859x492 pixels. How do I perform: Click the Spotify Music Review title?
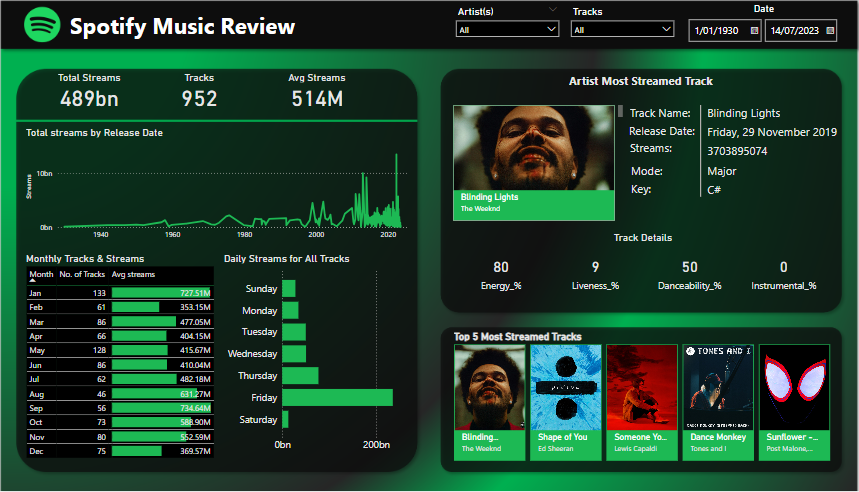(182, 26)
